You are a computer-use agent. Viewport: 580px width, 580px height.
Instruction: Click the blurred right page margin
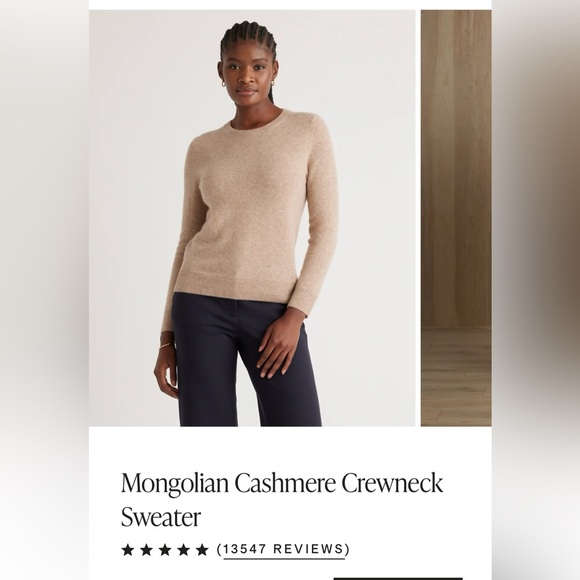tap(536, 290)
